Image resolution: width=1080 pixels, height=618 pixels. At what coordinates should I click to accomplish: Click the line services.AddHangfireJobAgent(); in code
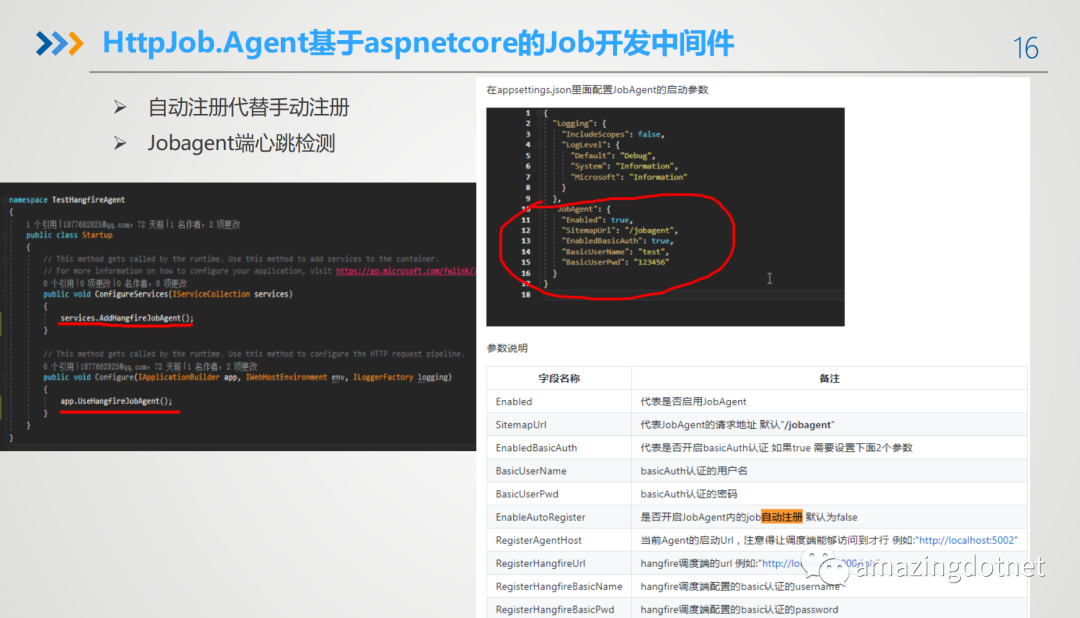(x=127, y=318)
